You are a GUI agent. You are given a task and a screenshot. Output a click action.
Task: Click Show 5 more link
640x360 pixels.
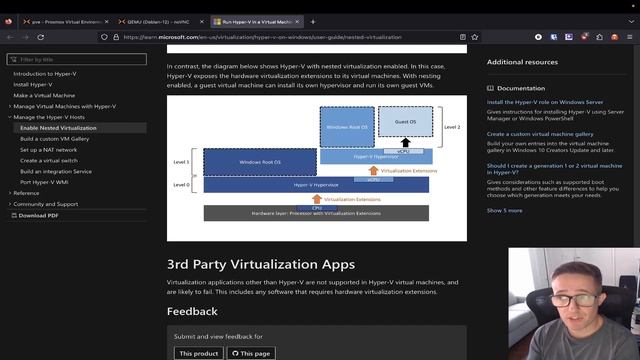click(x=504, y=211)
